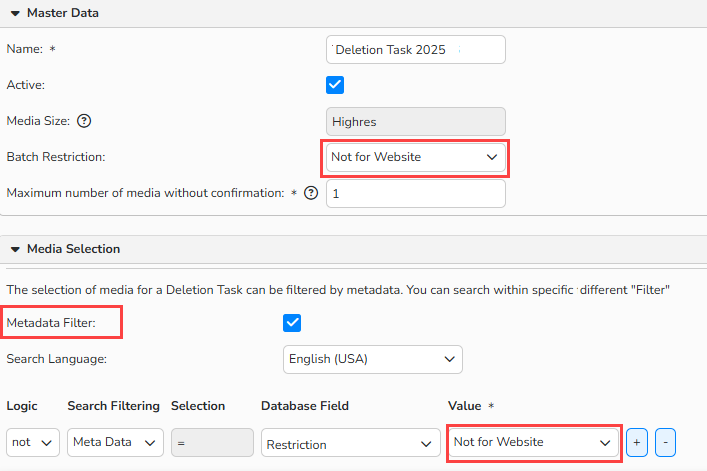This screenshot has width=707, height=471.
Task: Click the Master Data heading
Action: coord(63,13)
